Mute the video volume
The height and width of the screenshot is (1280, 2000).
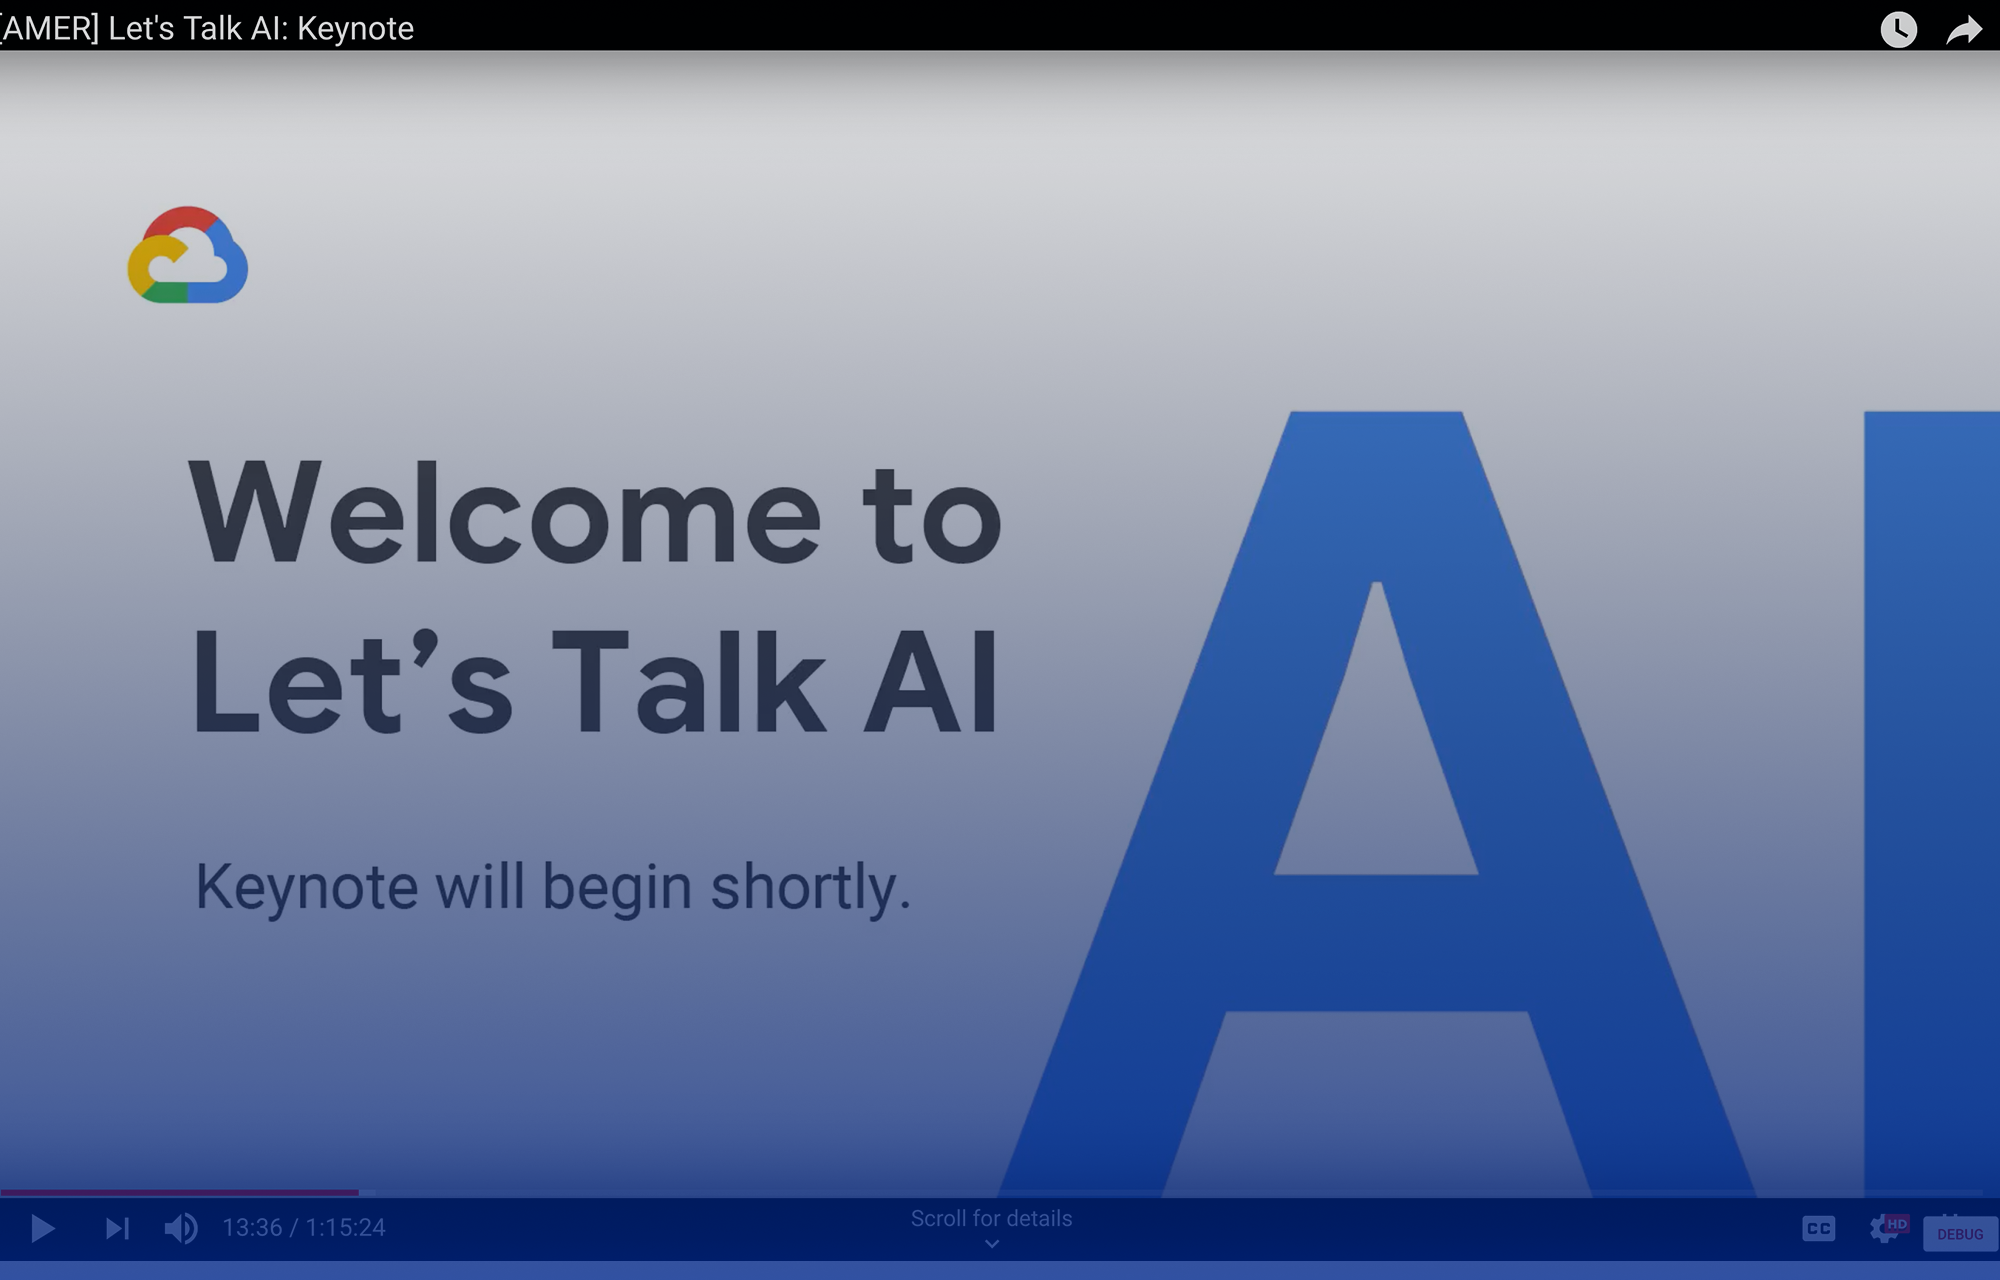click(181, 1228)
